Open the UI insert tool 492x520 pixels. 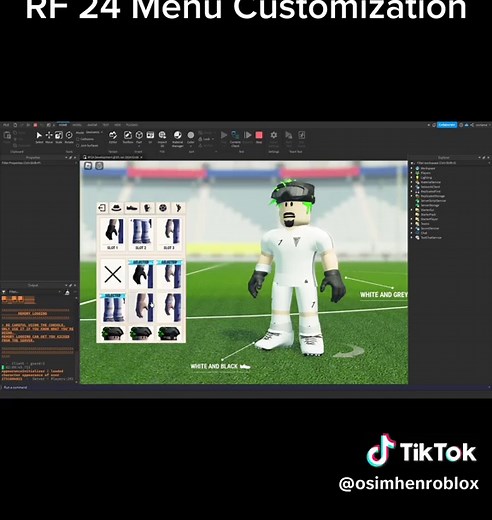point(150,137)
